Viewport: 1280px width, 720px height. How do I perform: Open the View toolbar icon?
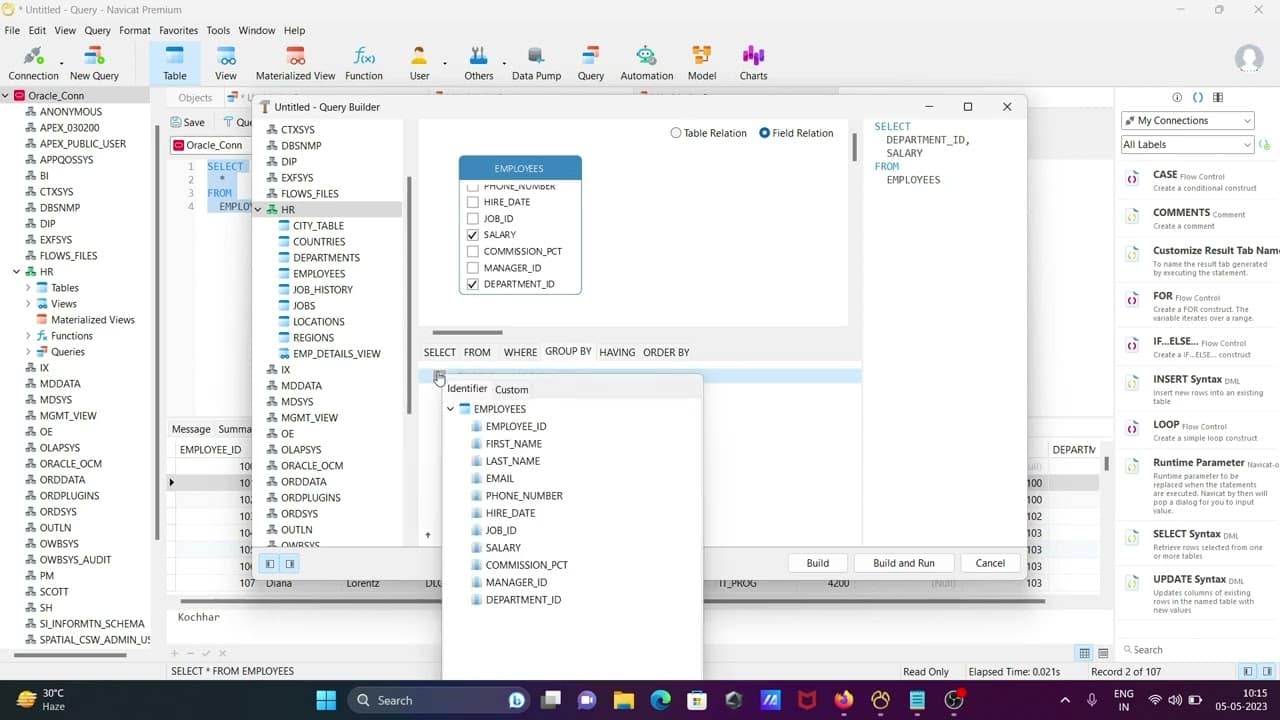pos(226,63)
